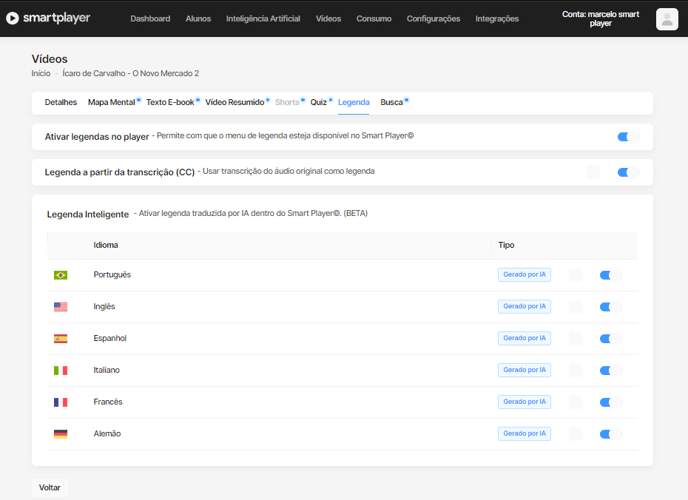Switch to the Detalhes tab
688x500 pixels.
pos(61,102)
